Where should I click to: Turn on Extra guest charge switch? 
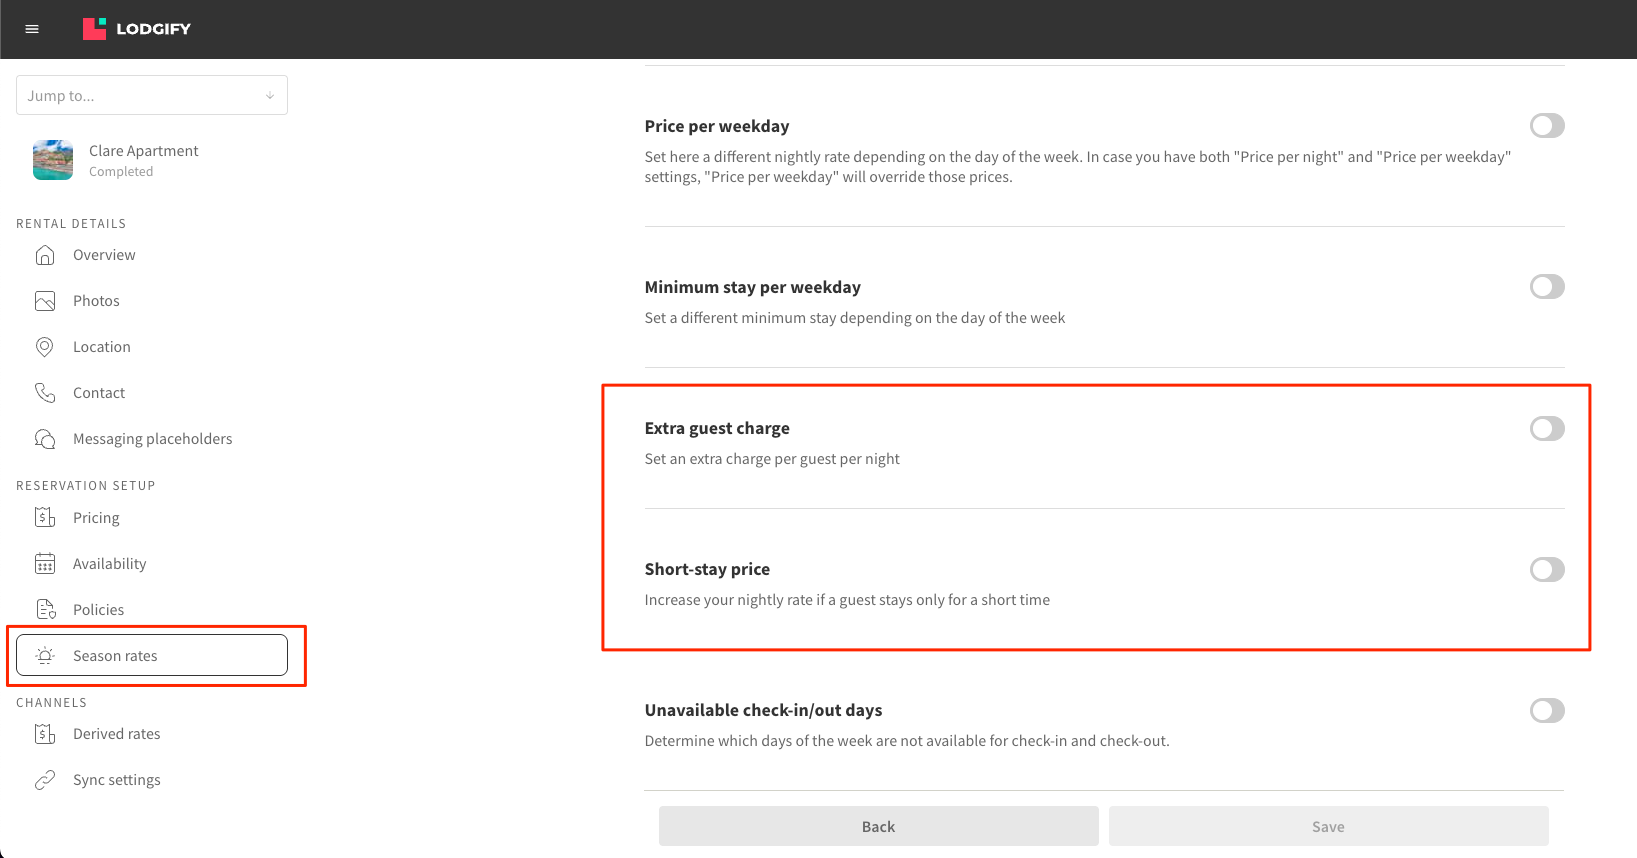coord(1546,429)
